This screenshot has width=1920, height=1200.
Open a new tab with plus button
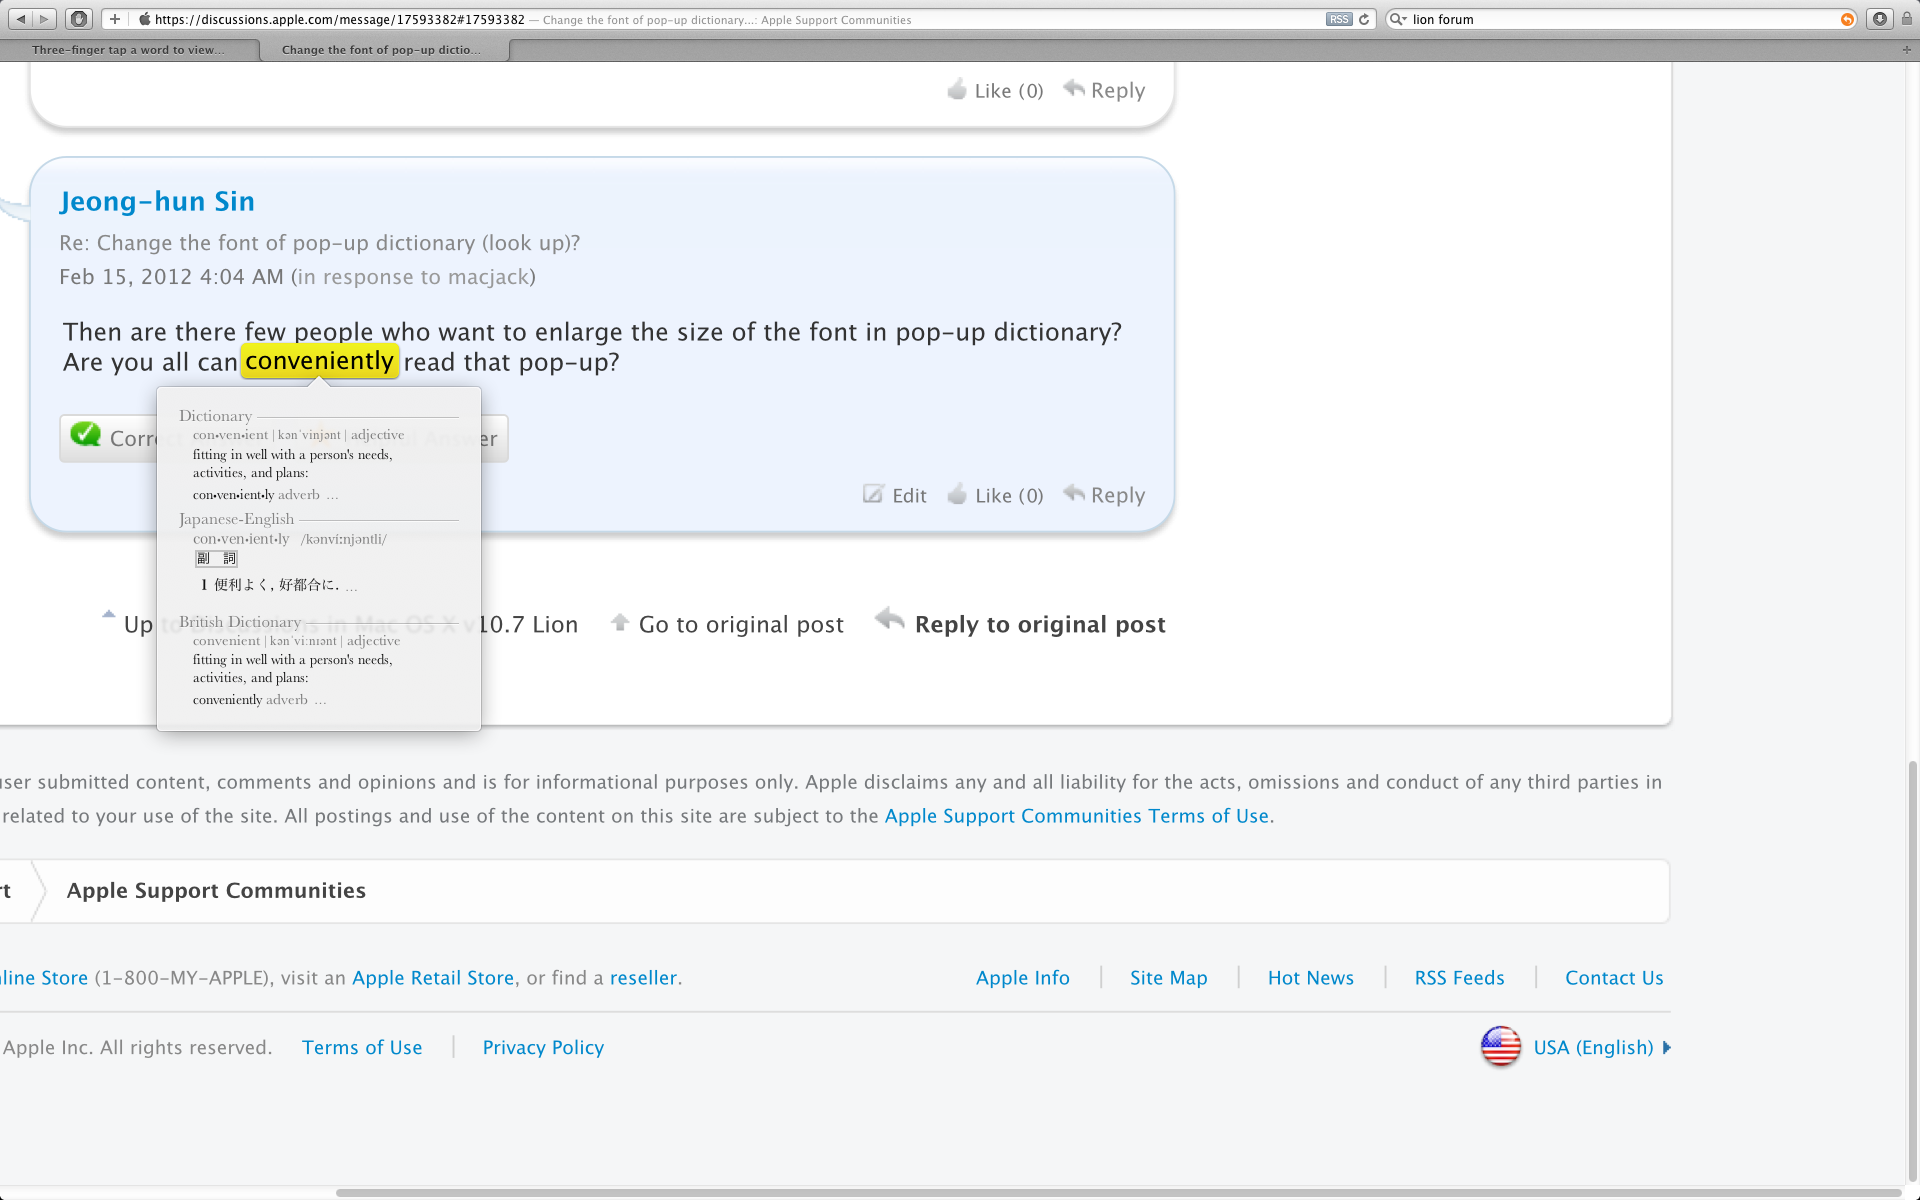tap(1906, 49)
